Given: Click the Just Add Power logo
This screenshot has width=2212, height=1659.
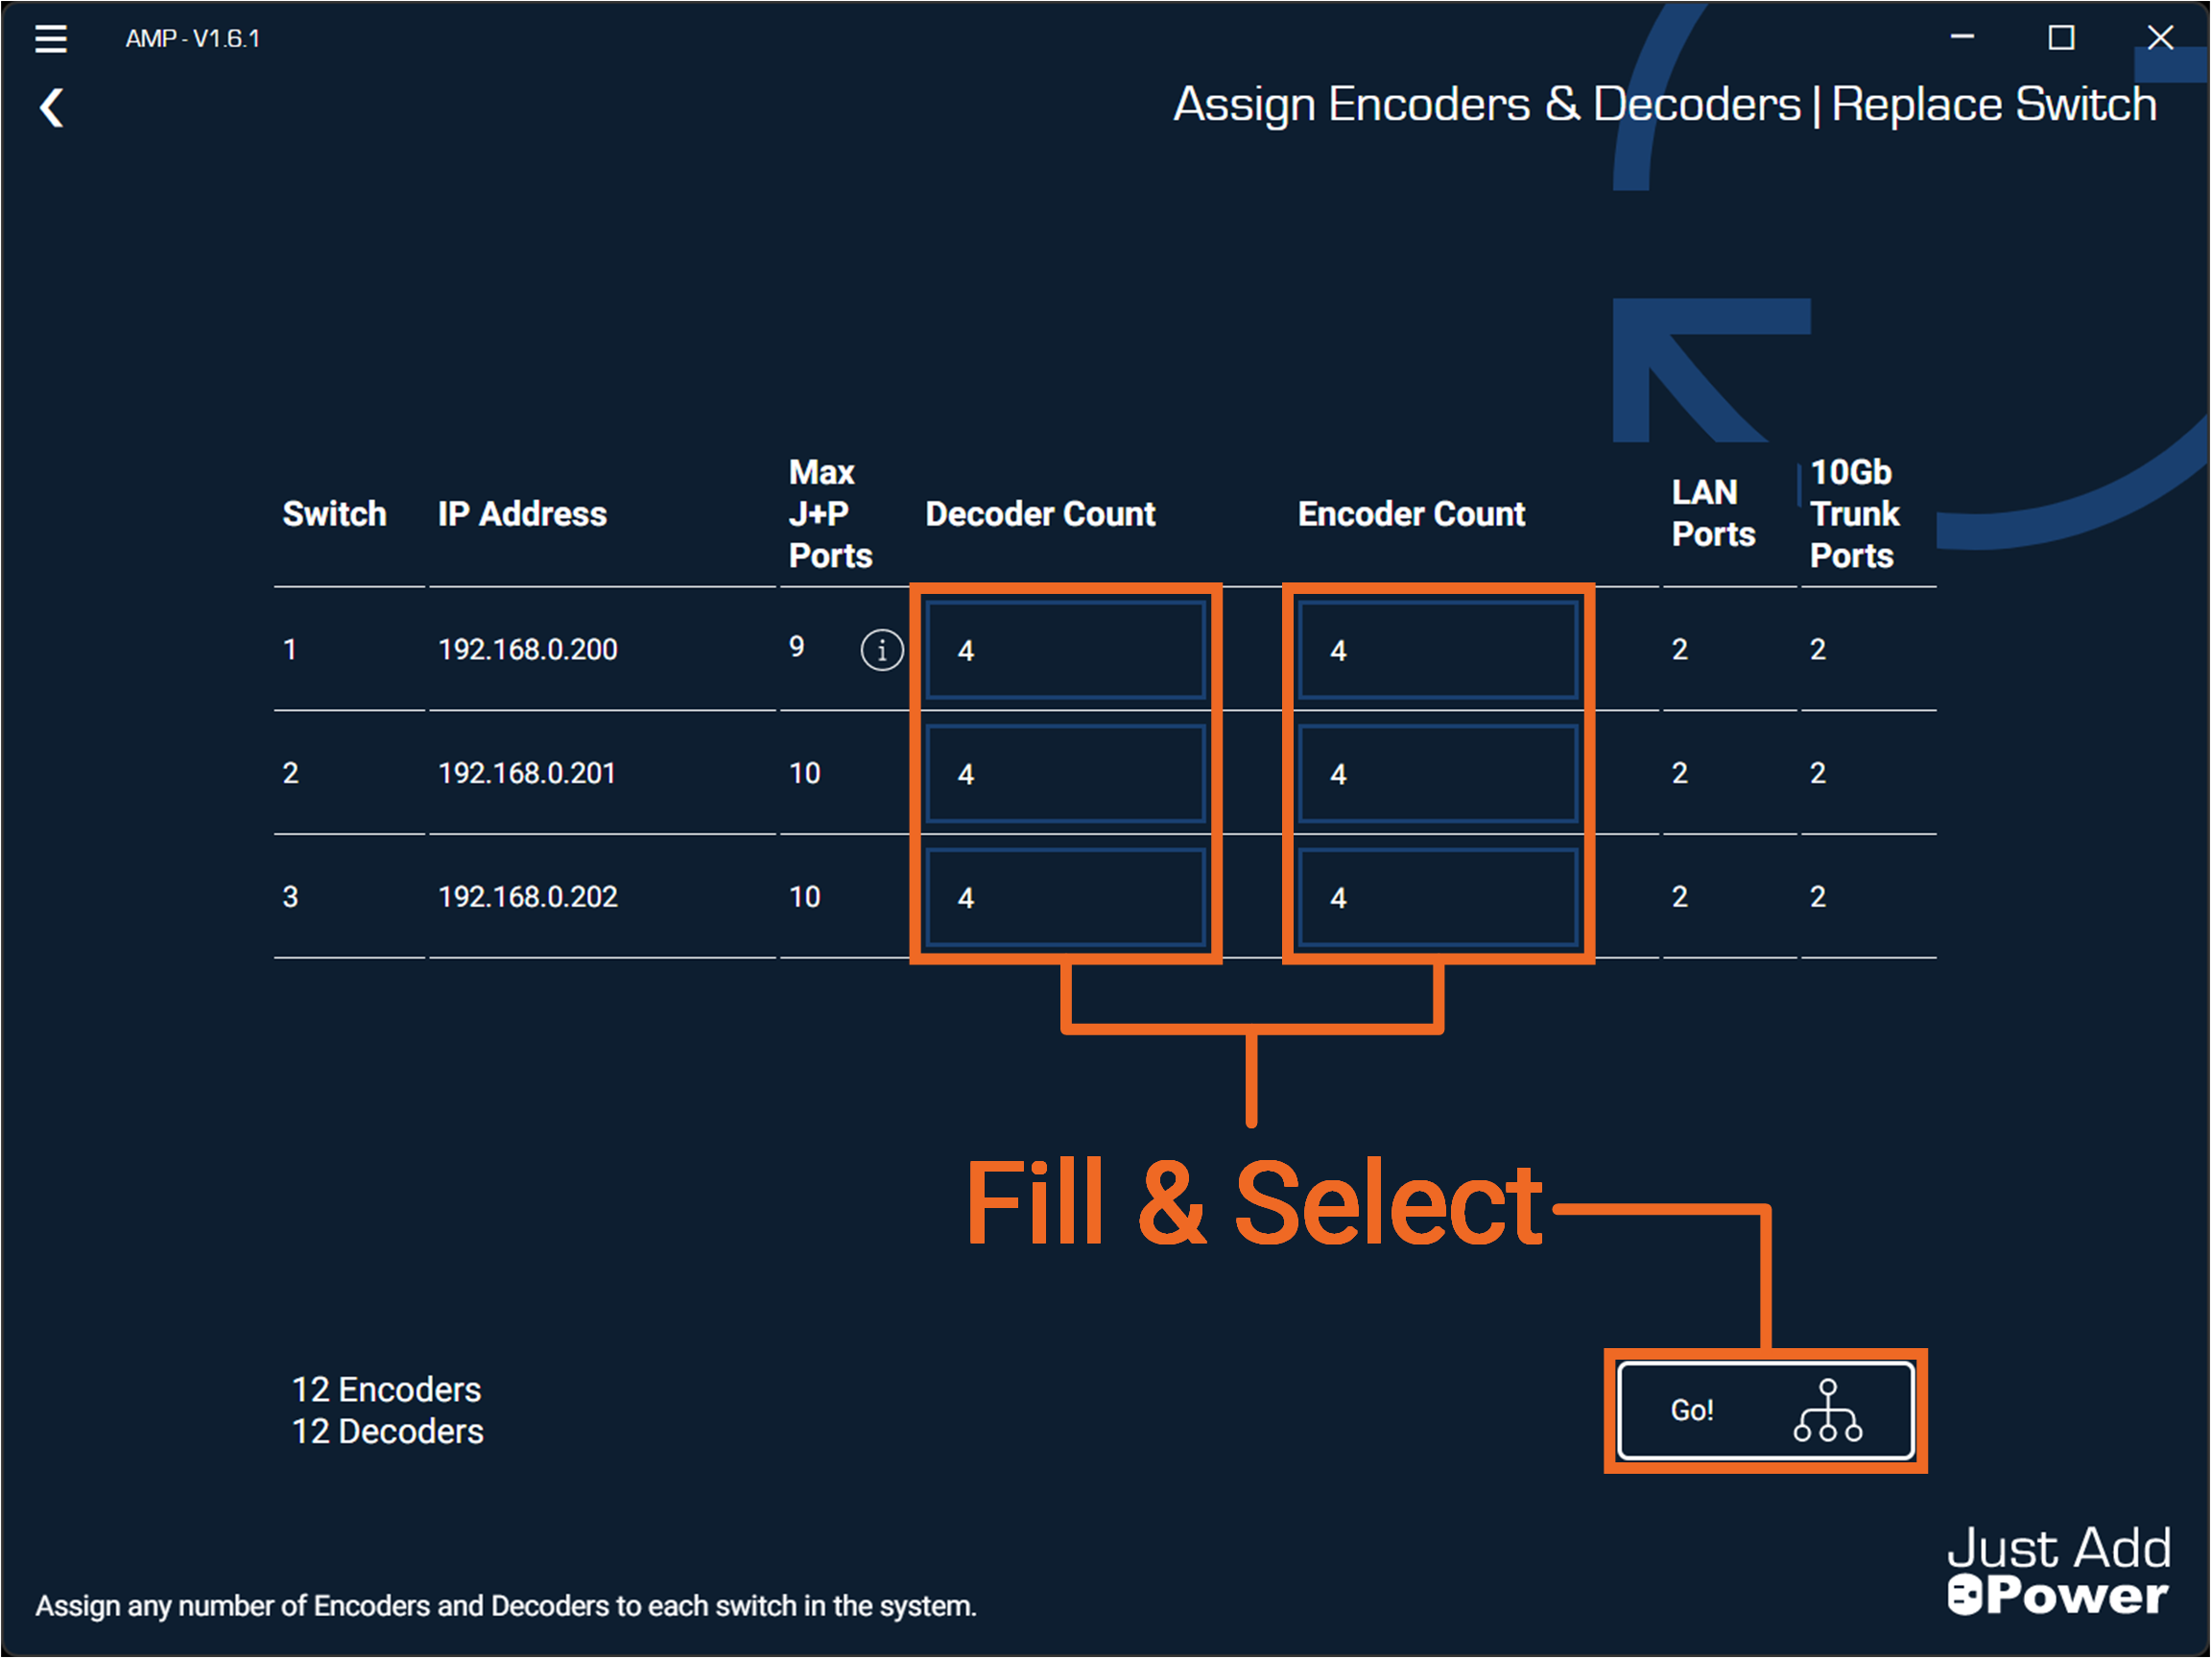Looking at the screenshot, I should click(2058, 1570).
